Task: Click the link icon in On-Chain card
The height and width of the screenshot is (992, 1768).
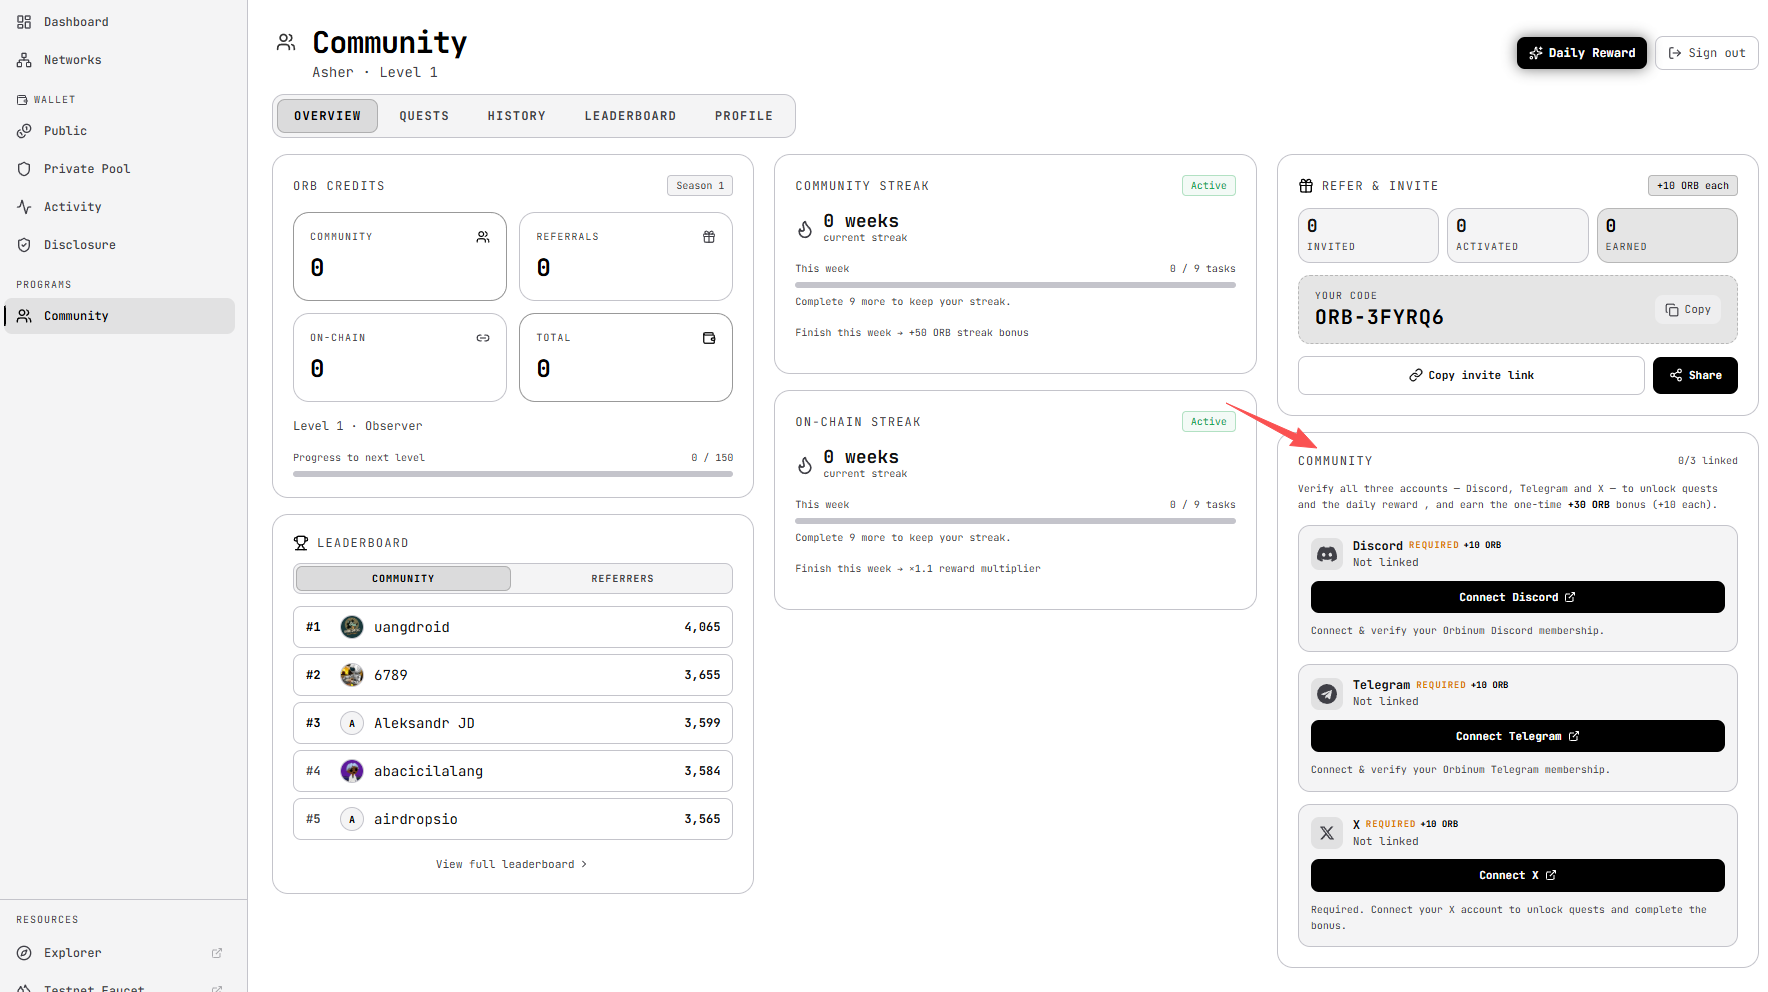Action: pos(483,338)
